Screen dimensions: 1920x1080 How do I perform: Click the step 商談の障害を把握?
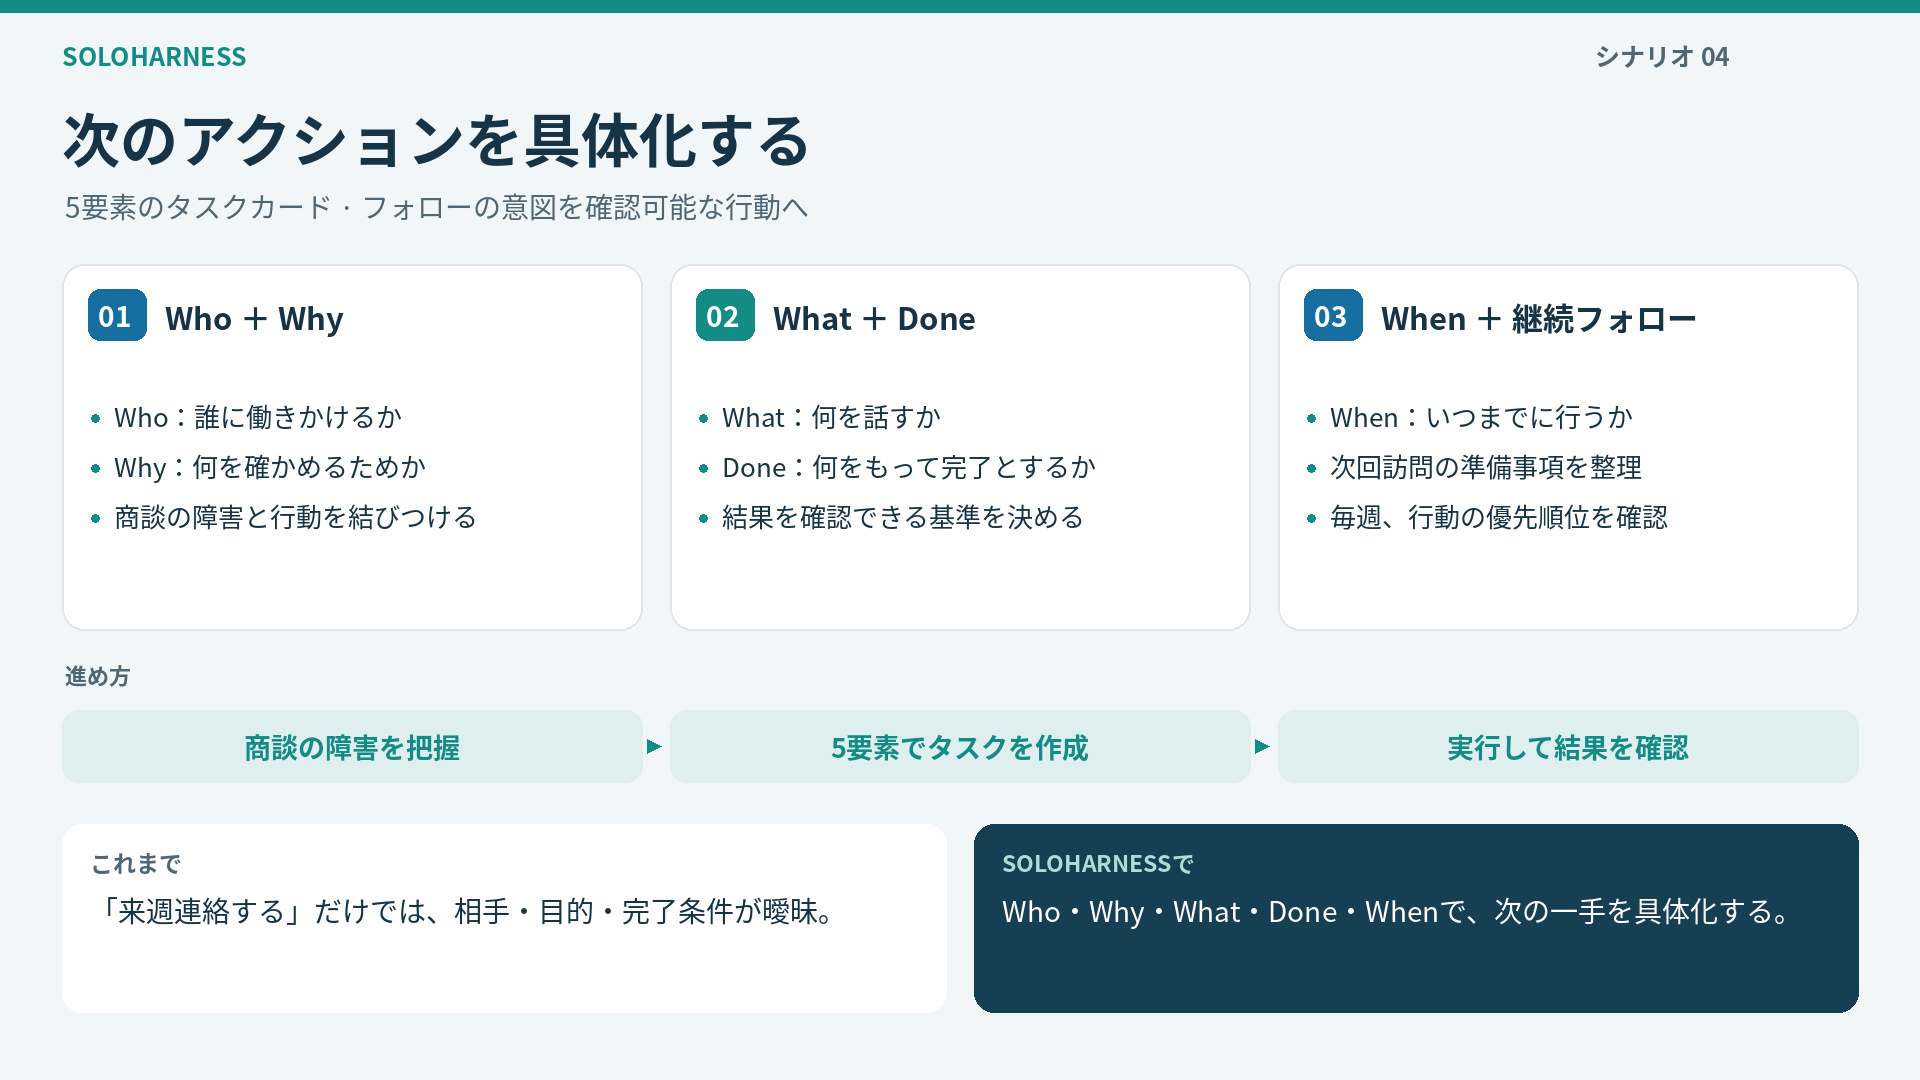[x=352, y=747]
